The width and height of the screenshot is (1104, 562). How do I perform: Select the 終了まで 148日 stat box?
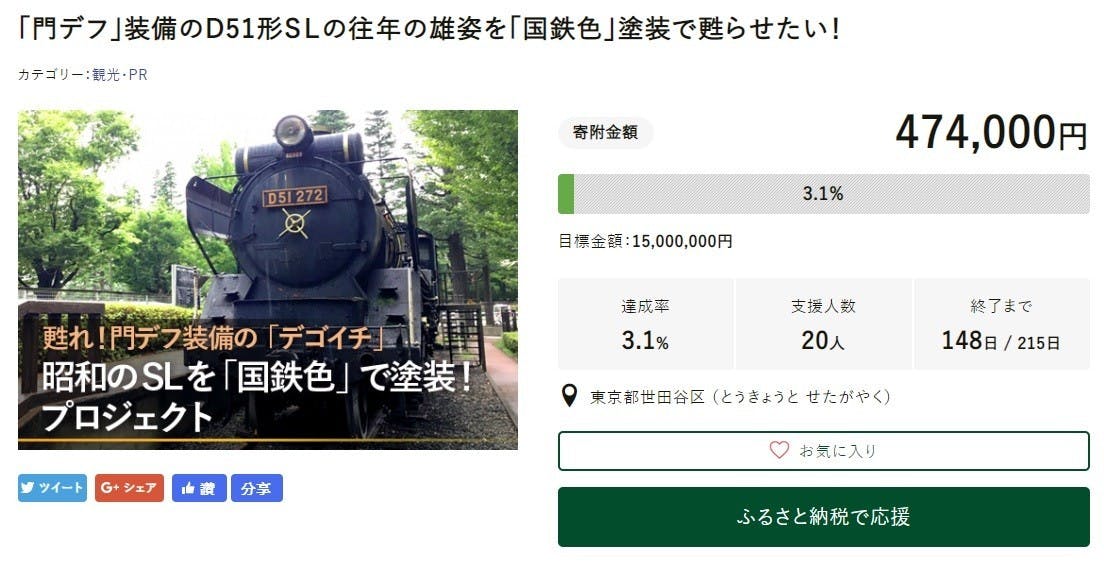1000,325
